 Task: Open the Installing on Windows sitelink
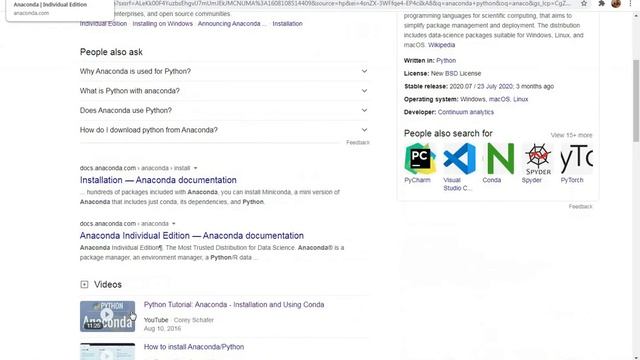[162, 24]
